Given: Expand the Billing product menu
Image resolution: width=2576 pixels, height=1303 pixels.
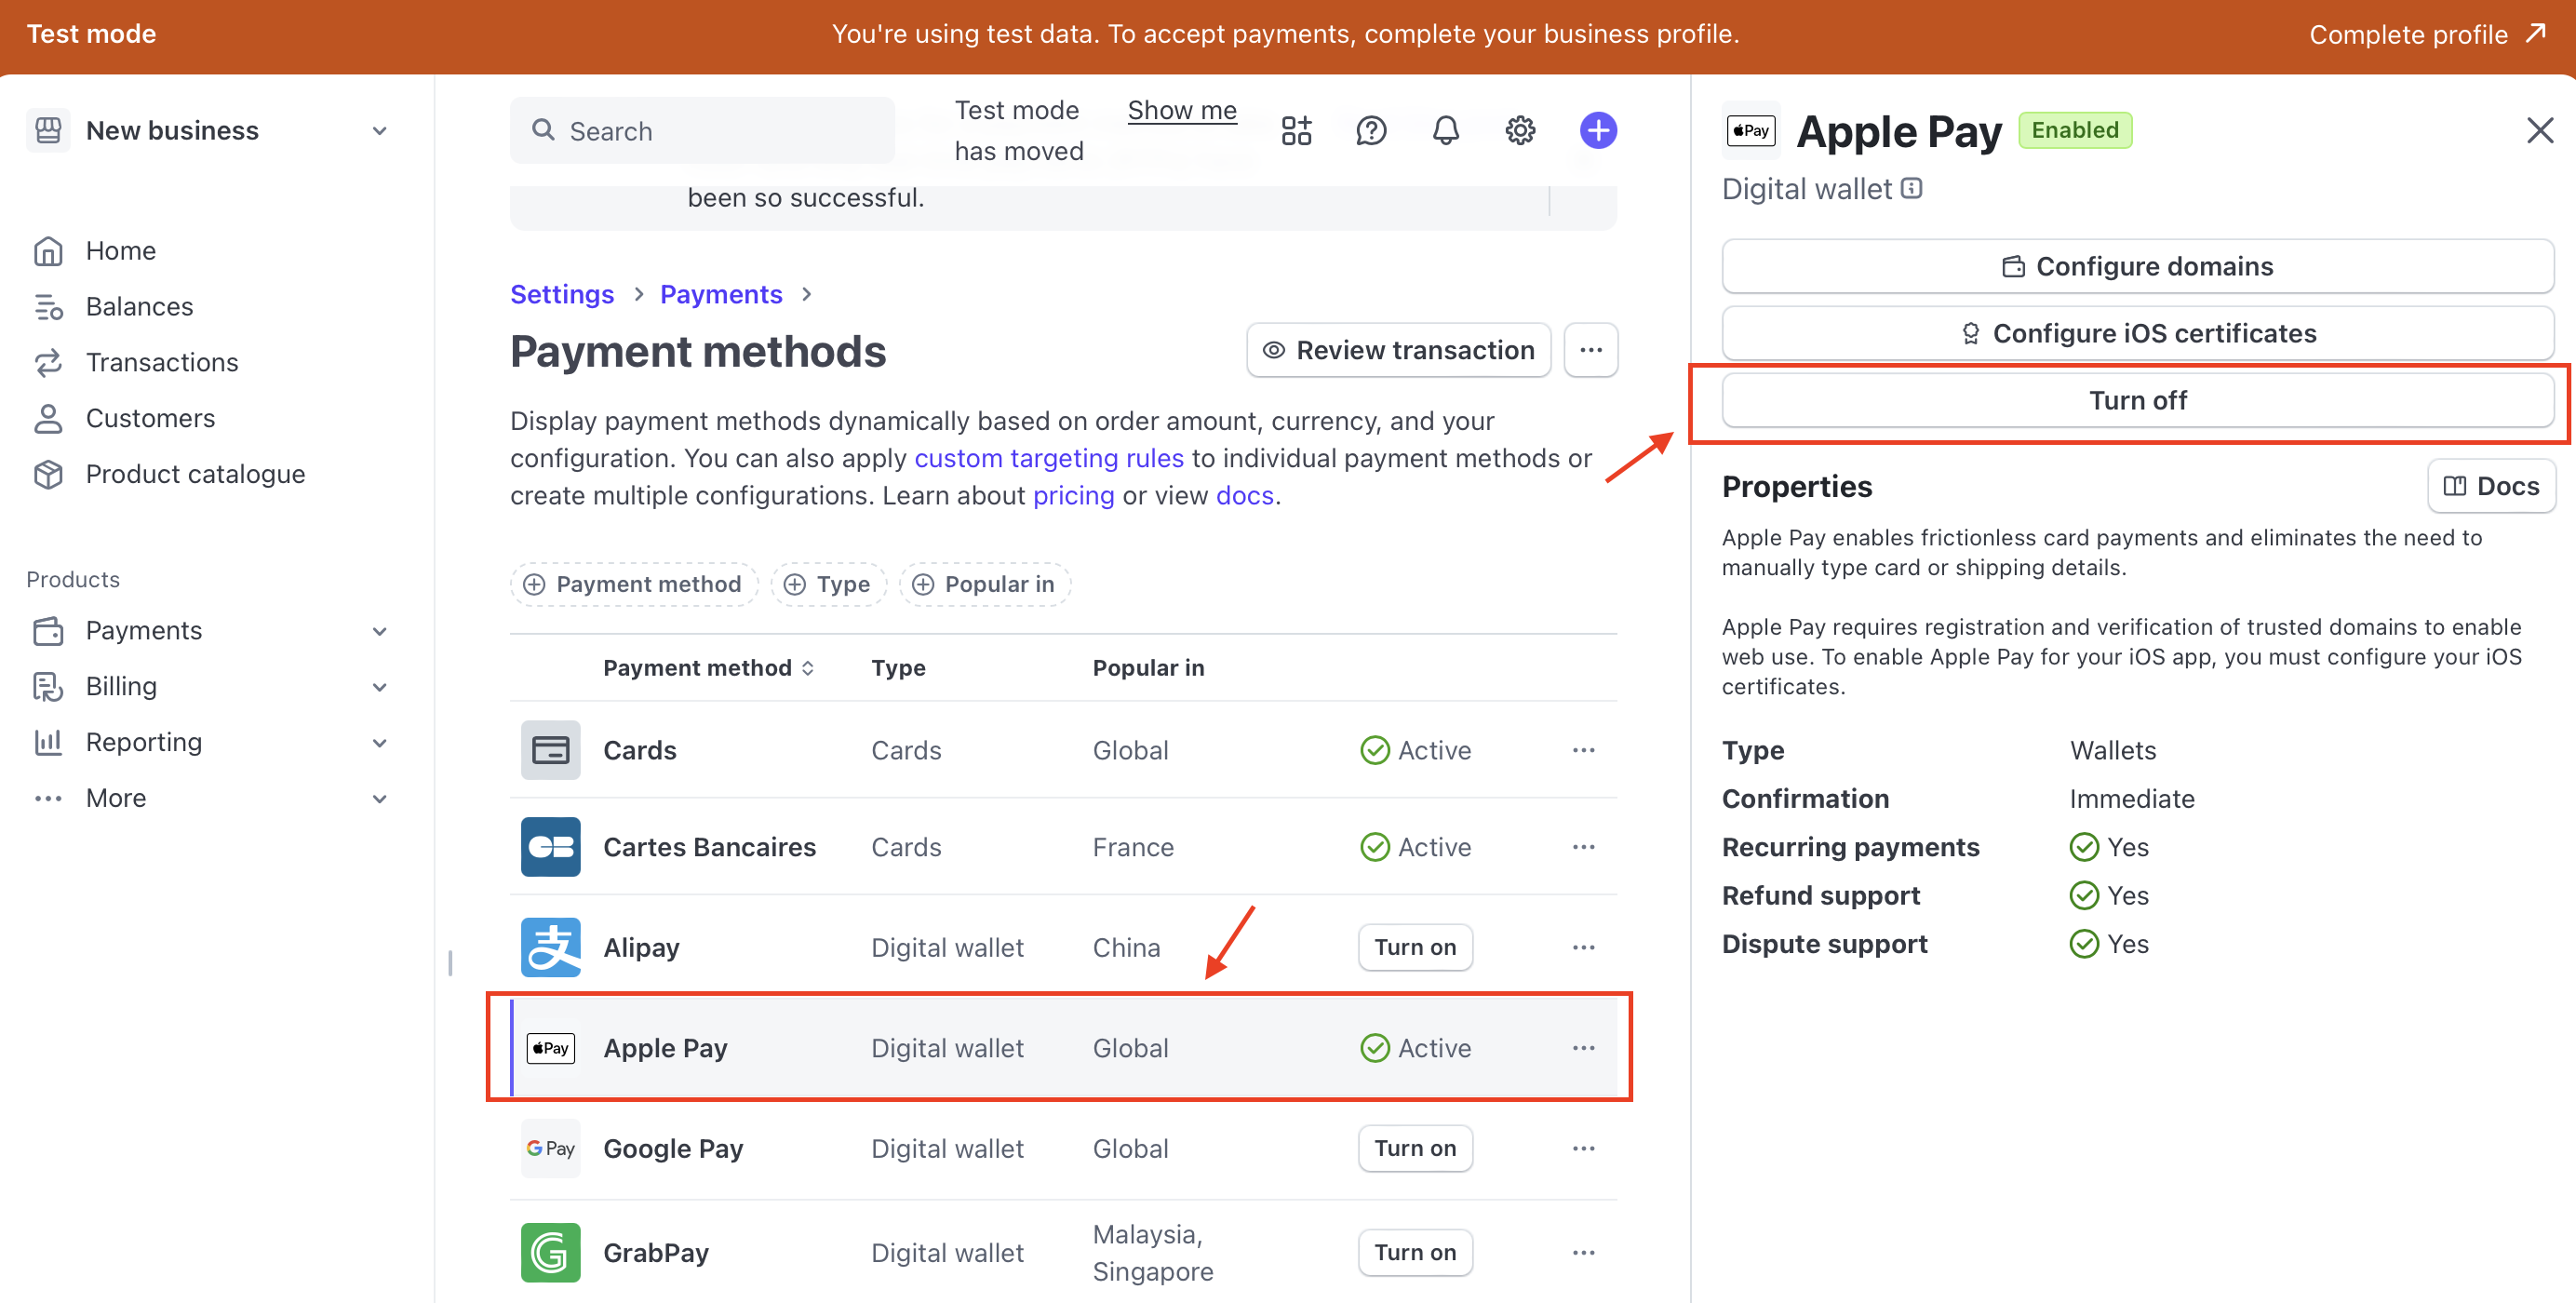Looking at the screenshot, I should coord(379,687).
